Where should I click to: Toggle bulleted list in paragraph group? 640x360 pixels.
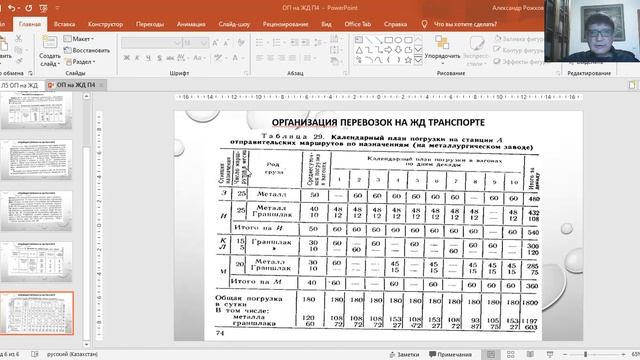coord(260,42)
